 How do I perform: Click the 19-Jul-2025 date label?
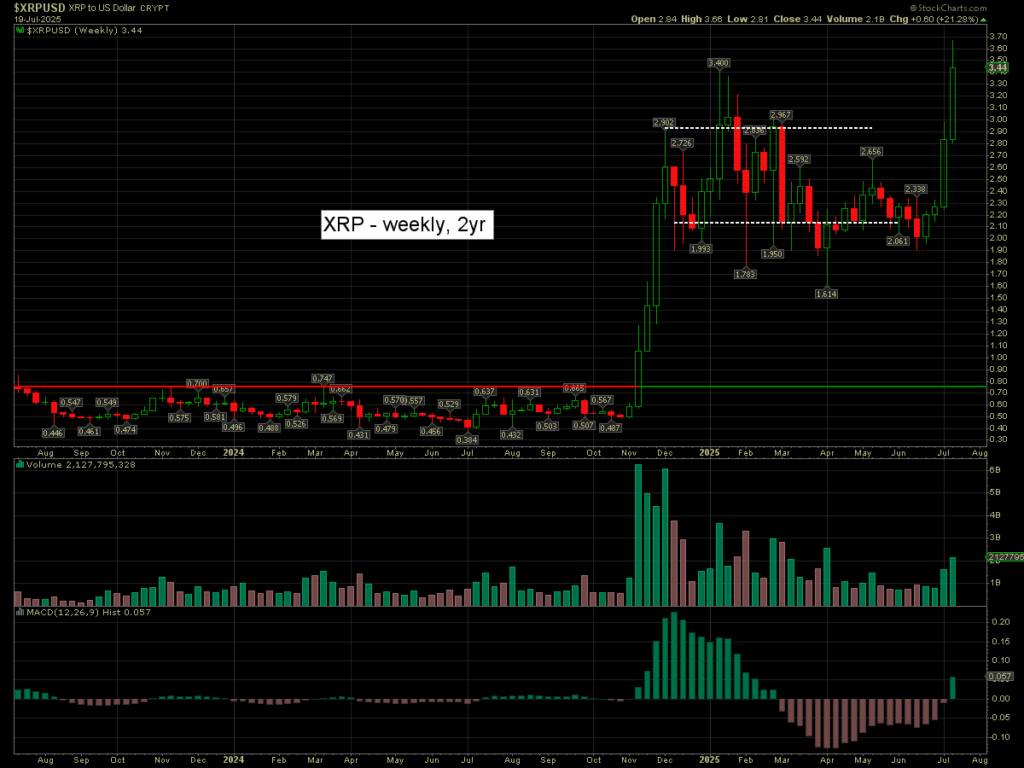[37, 19]
